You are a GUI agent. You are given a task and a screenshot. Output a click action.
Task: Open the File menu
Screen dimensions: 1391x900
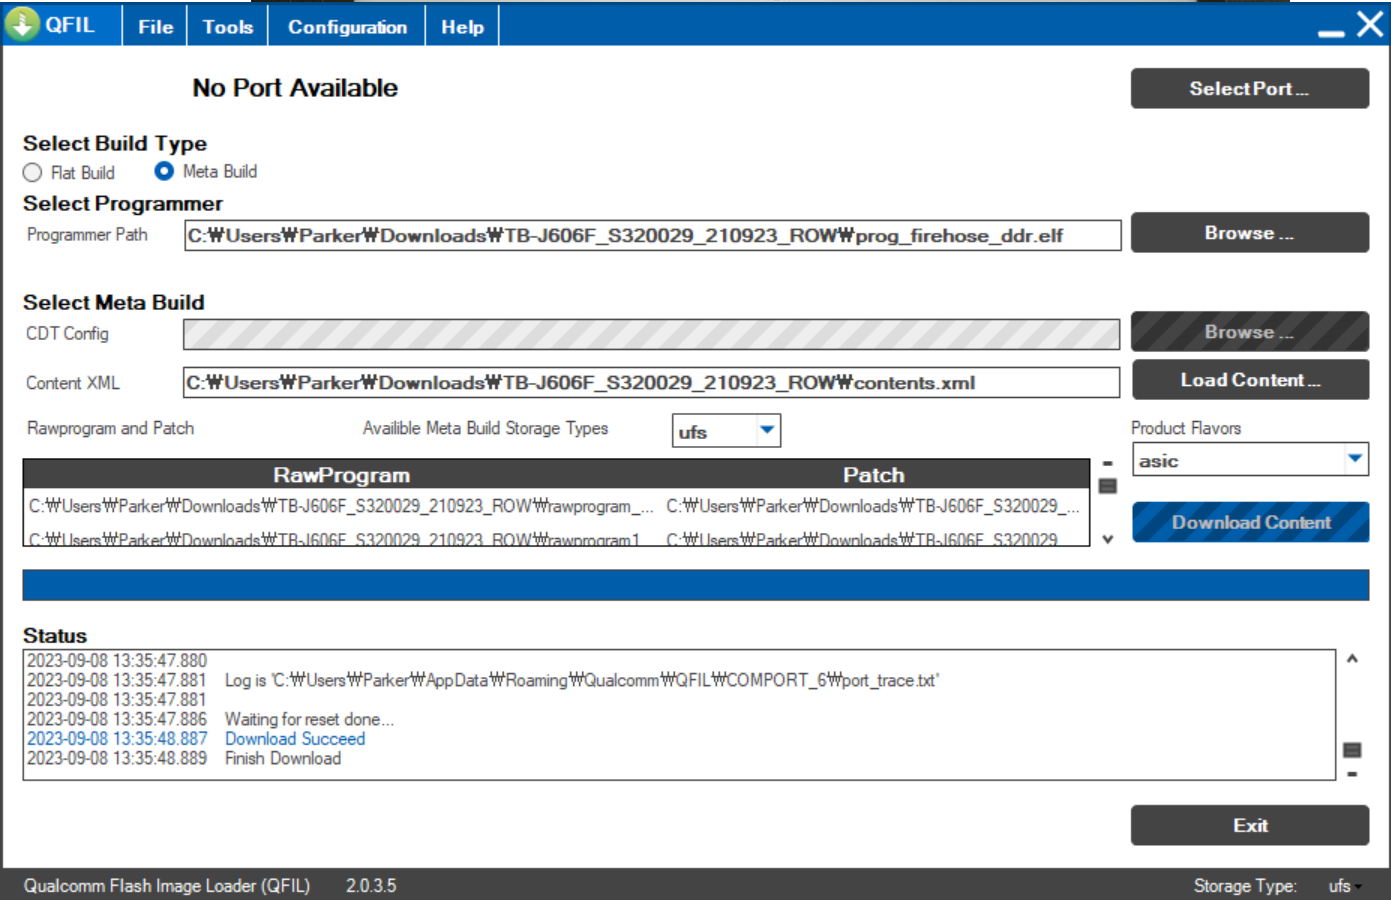coord(155,27)
